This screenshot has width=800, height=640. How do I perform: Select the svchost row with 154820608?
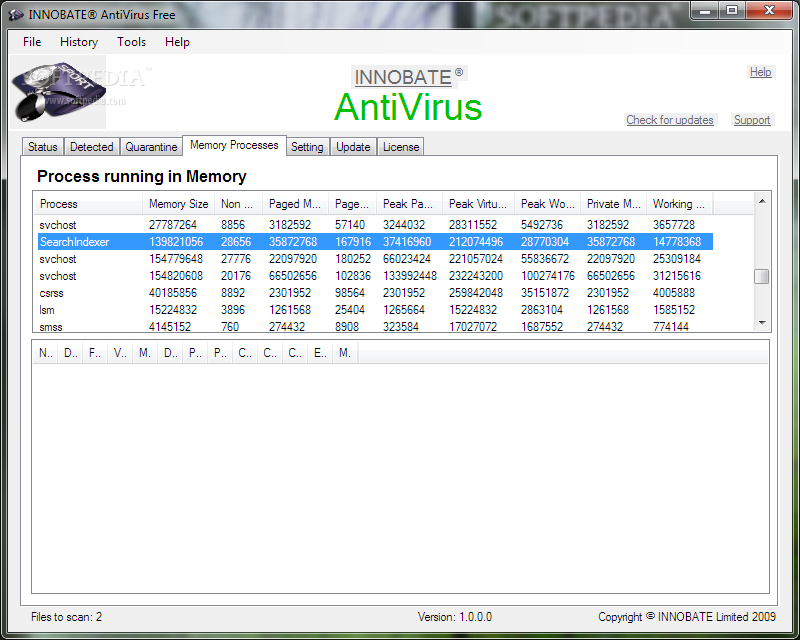[375, 276]
